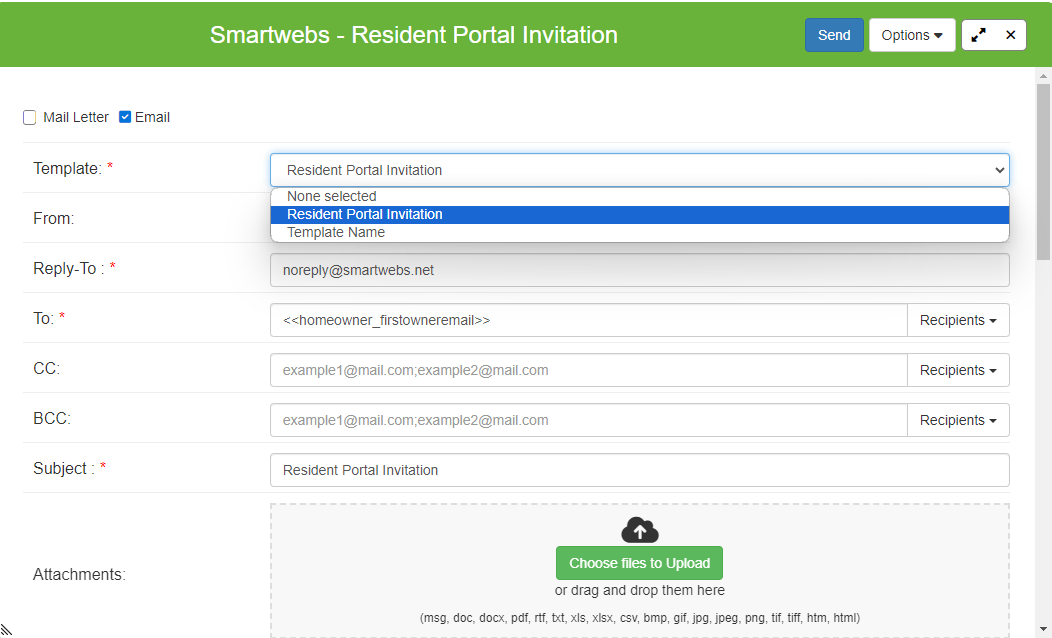The image size is (1052, 638).
Task: Close the invitation dialog with X
Action: point(1010,35)
